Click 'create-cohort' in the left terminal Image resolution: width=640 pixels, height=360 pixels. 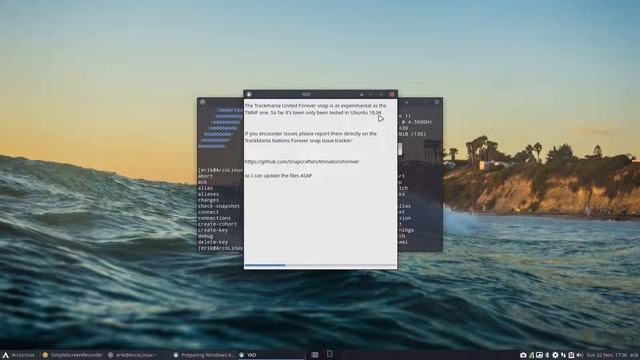point(217,224)
